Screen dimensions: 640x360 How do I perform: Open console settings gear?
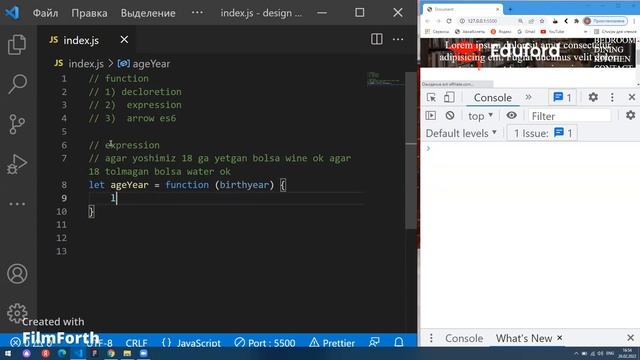click(x=631, y=116)
